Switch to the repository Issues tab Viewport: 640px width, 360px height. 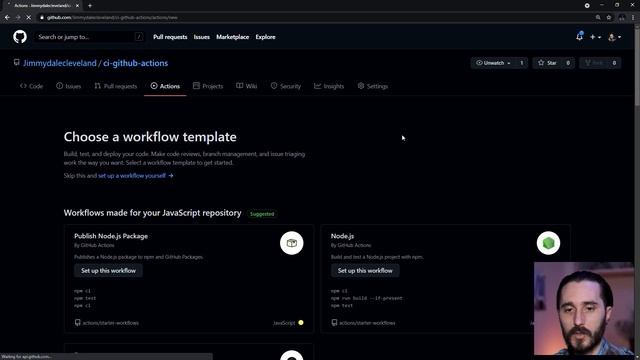point(69,86)
